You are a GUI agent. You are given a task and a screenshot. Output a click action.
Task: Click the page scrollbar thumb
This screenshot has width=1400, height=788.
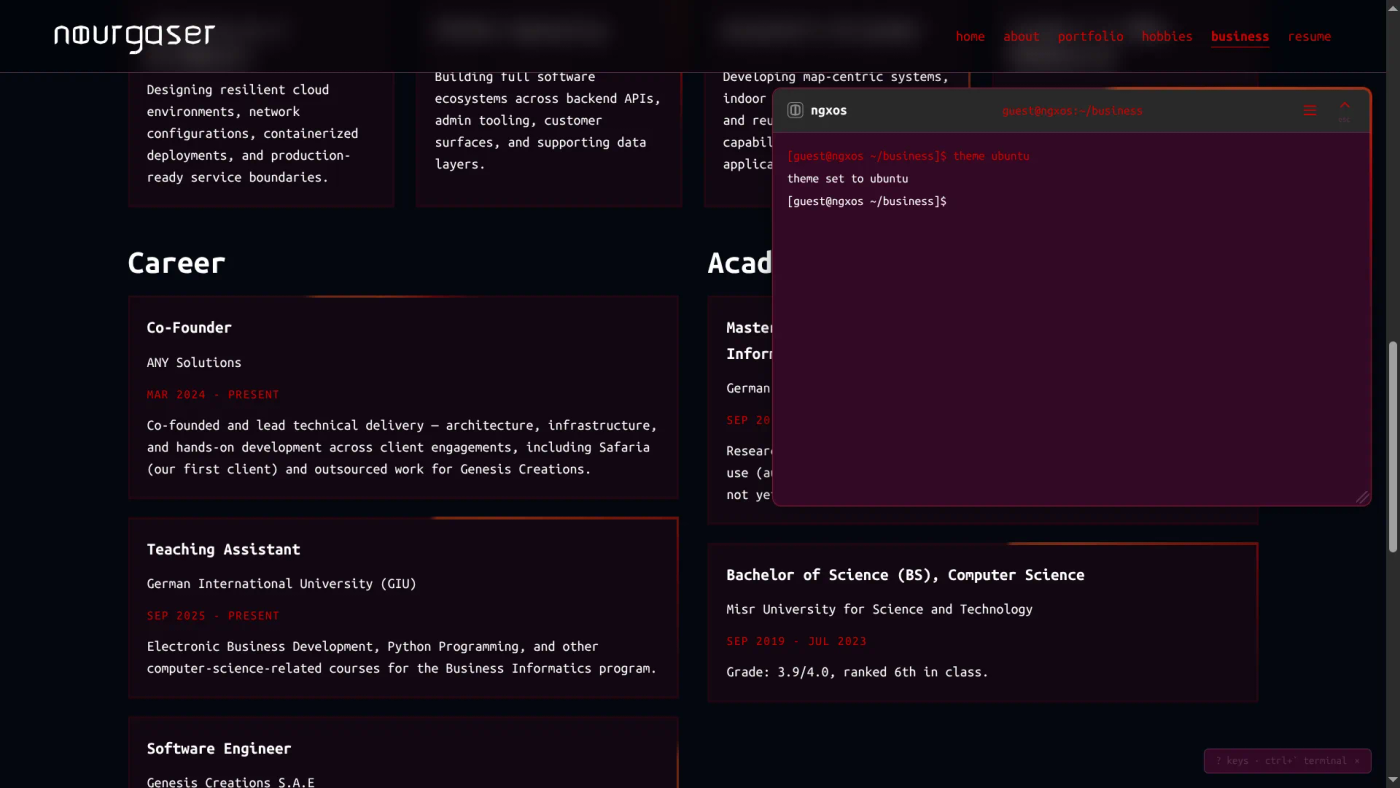(x=1392, y=446)
